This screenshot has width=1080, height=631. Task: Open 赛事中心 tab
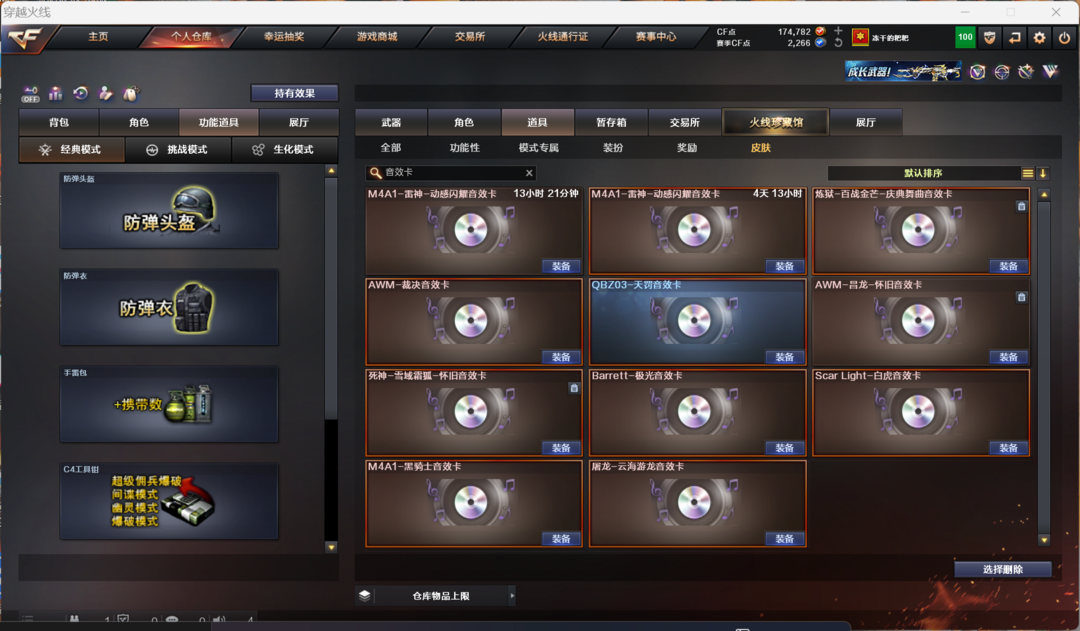(x=656, y=37)
